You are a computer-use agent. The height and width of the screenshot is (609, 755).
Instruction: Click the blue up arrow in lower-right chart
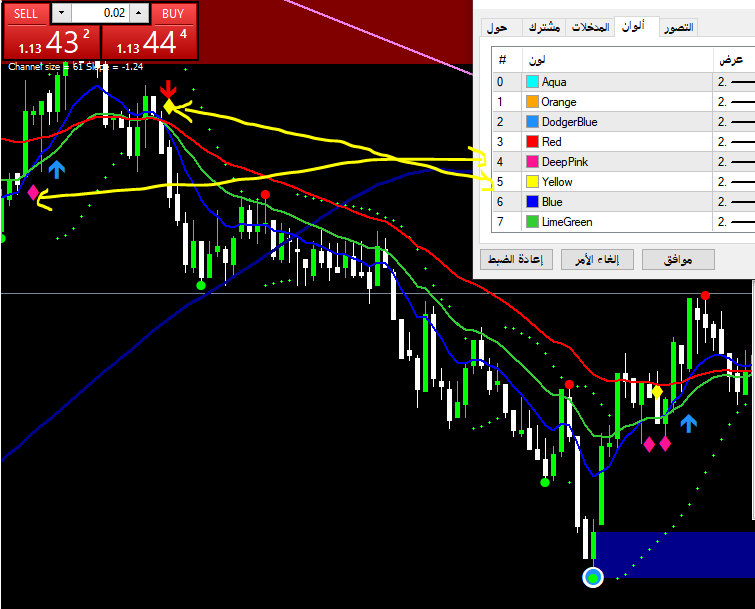point(688,423)
